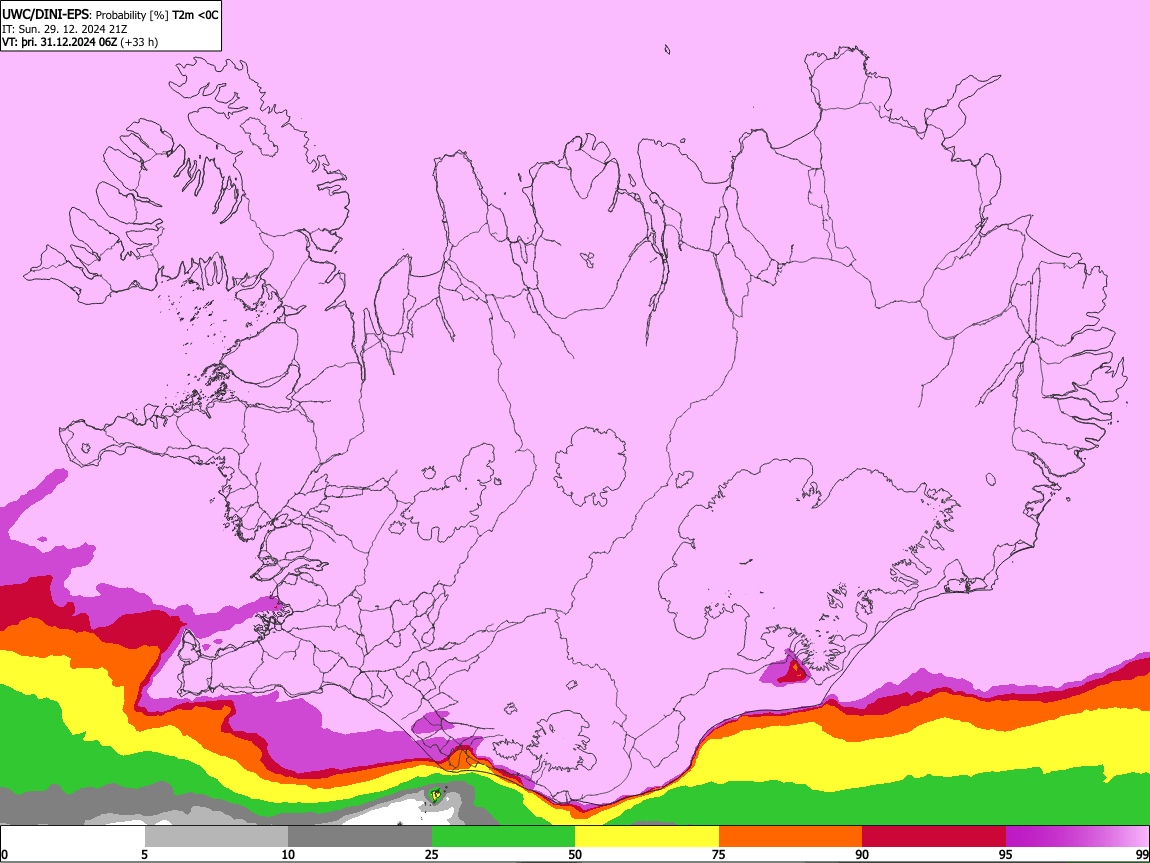Click the legend label '50'

point(575,855)
